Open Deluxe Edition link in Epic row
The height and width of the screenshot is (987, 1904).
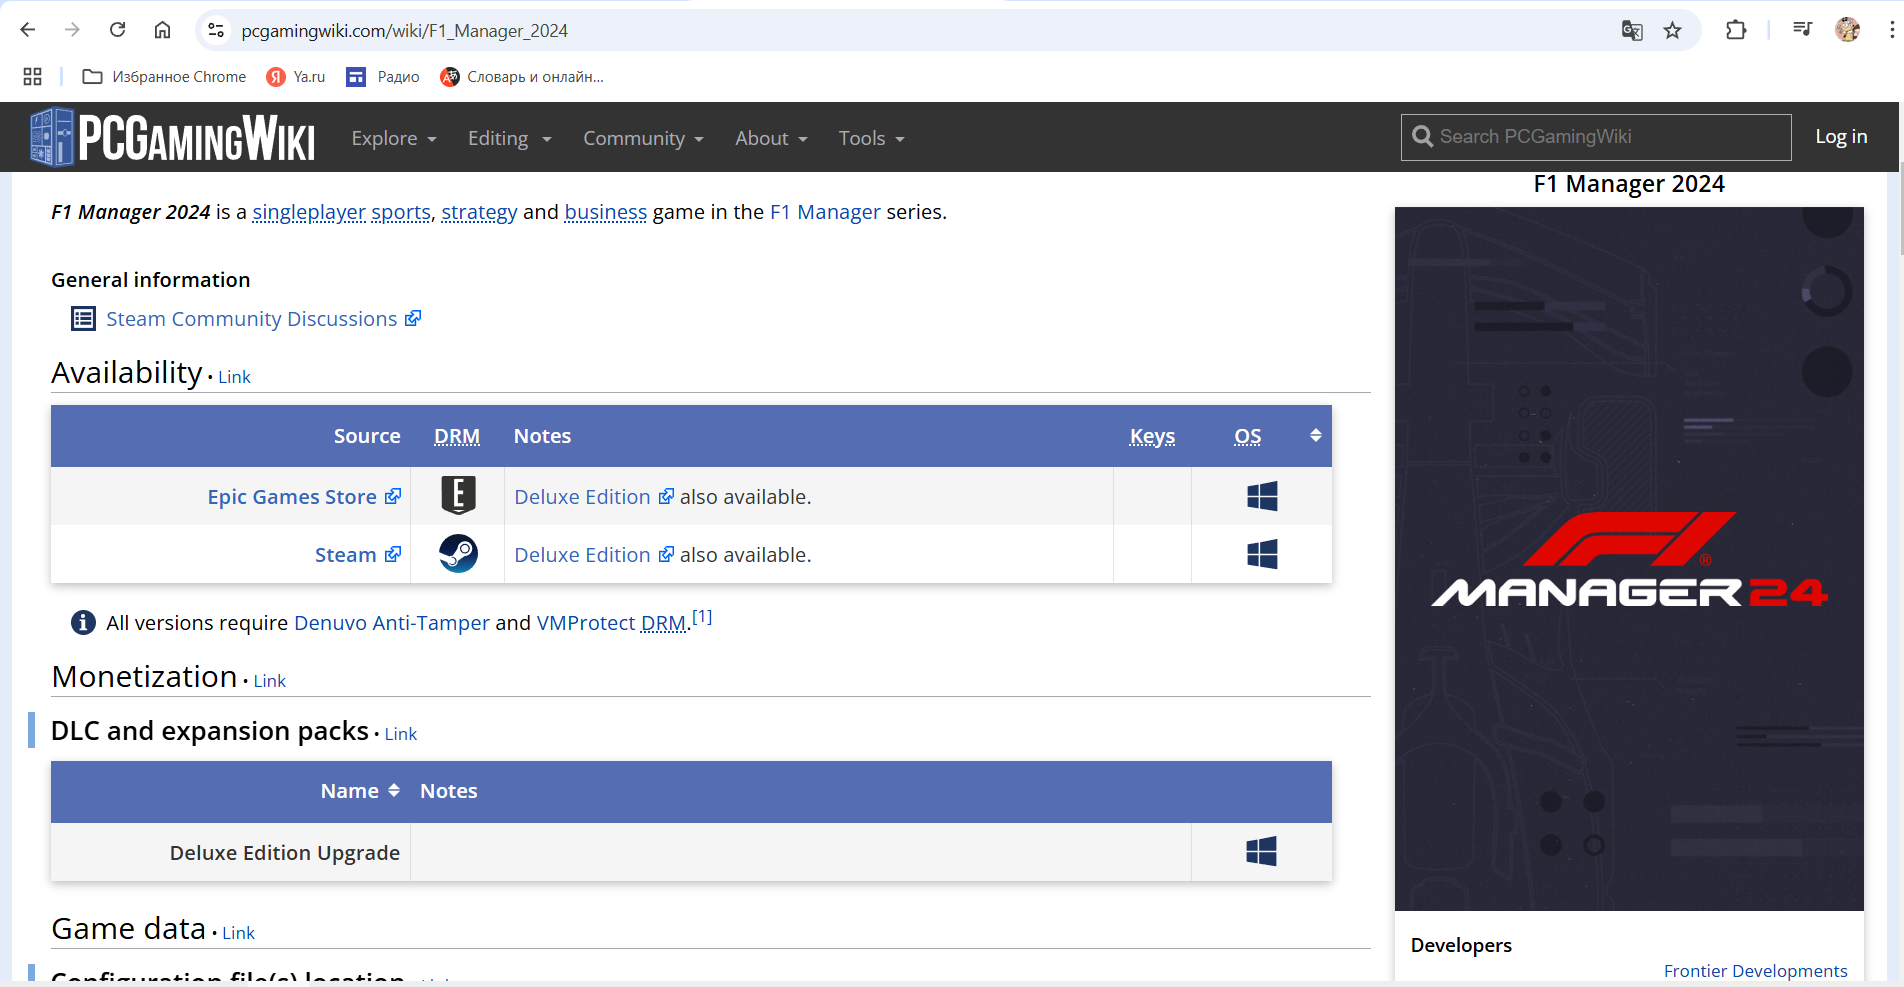594,497
